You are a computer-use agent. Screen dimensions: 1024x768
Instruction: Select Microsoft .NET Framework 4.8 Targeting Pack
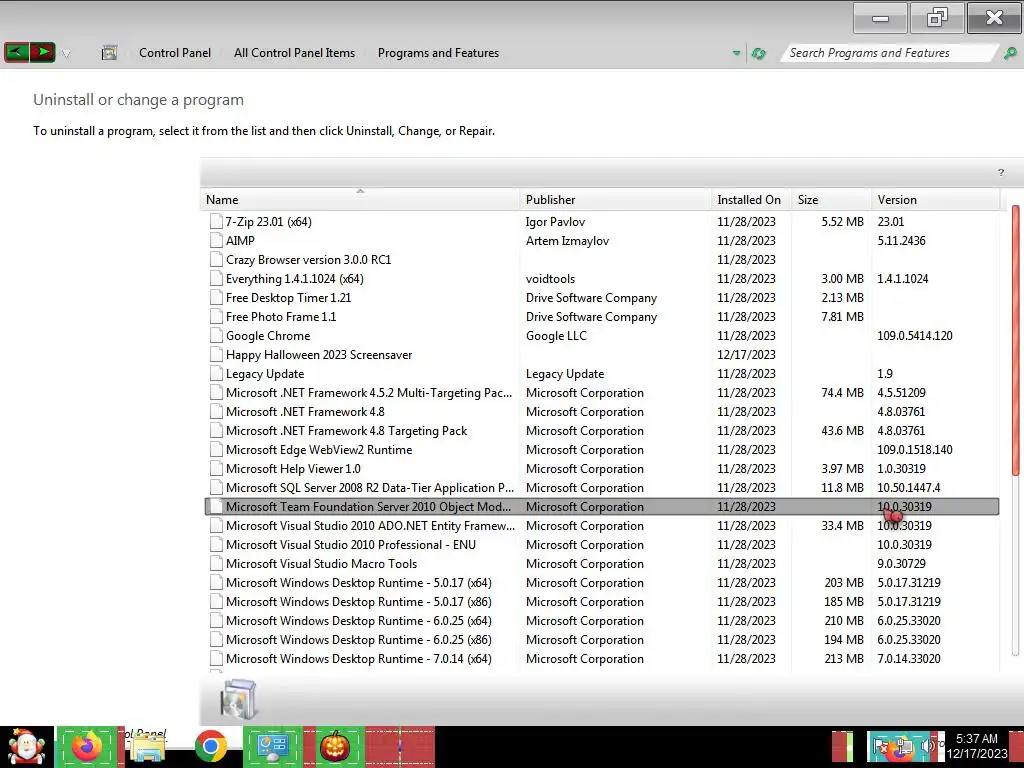[601, 430]
